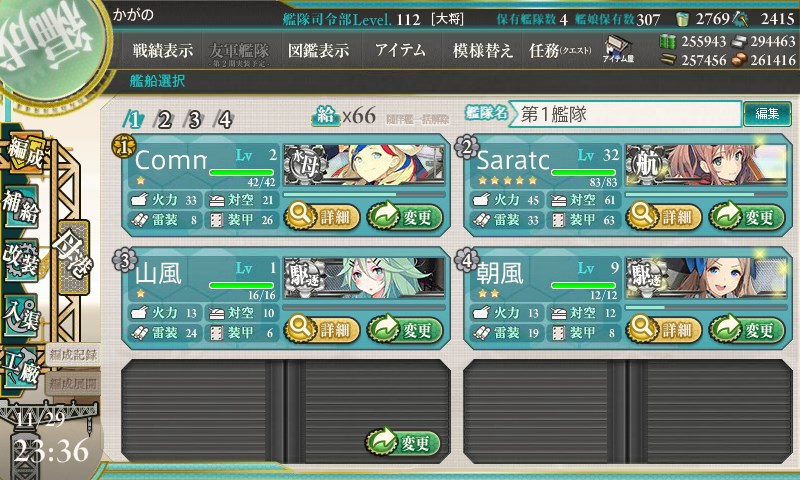
Task: Click 編集 to edit fleet name
Action: [767, 114]
